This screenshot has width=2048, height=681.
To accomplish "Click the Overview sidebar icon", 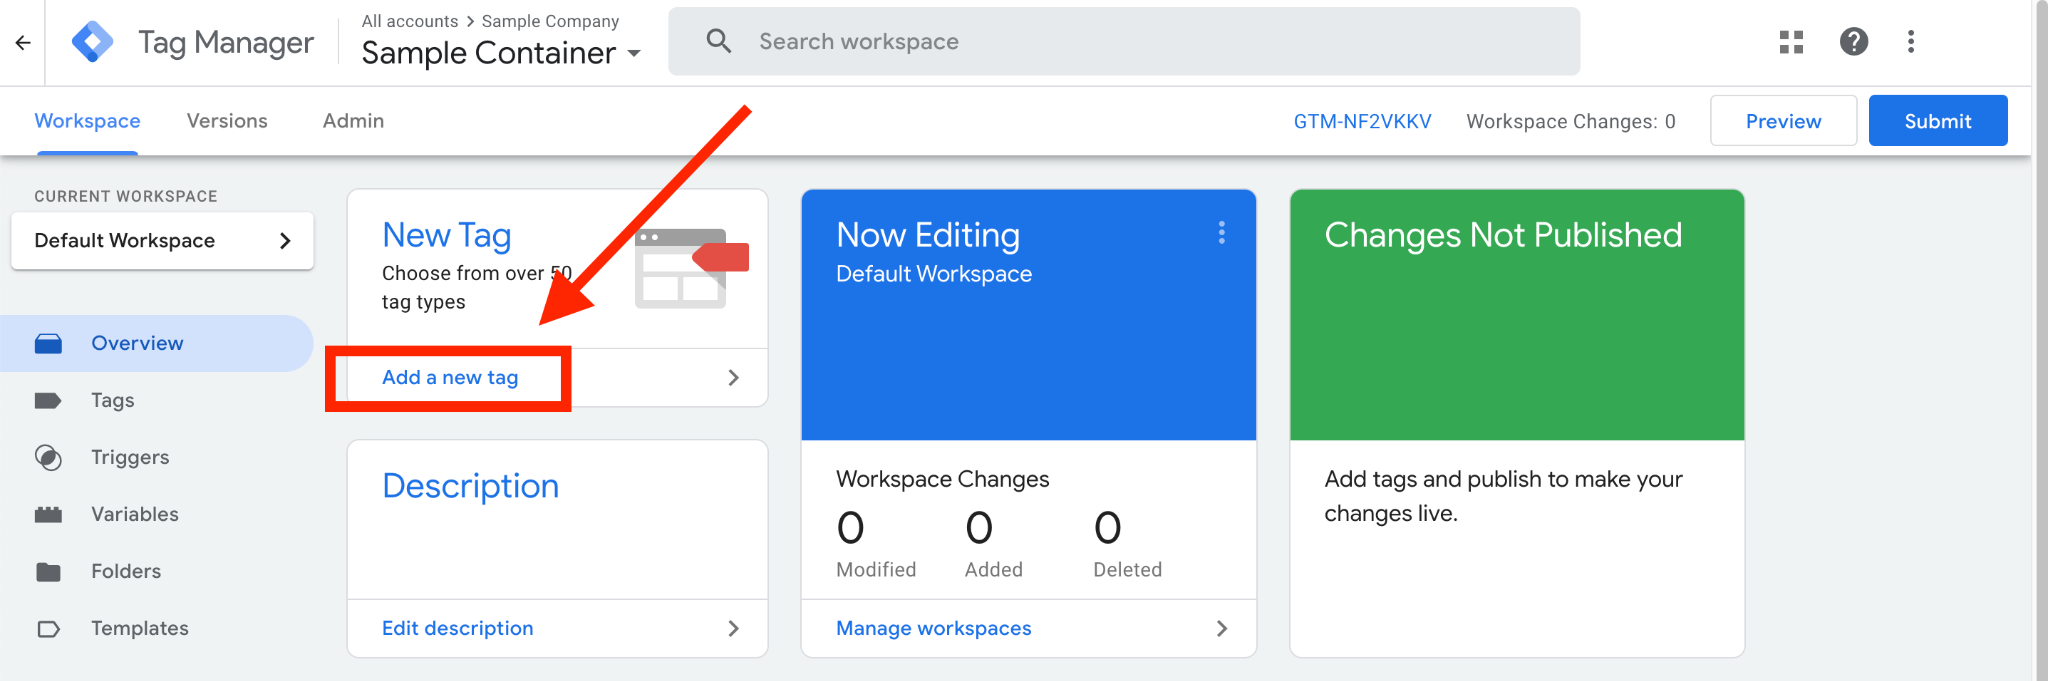I will point(48,344).
